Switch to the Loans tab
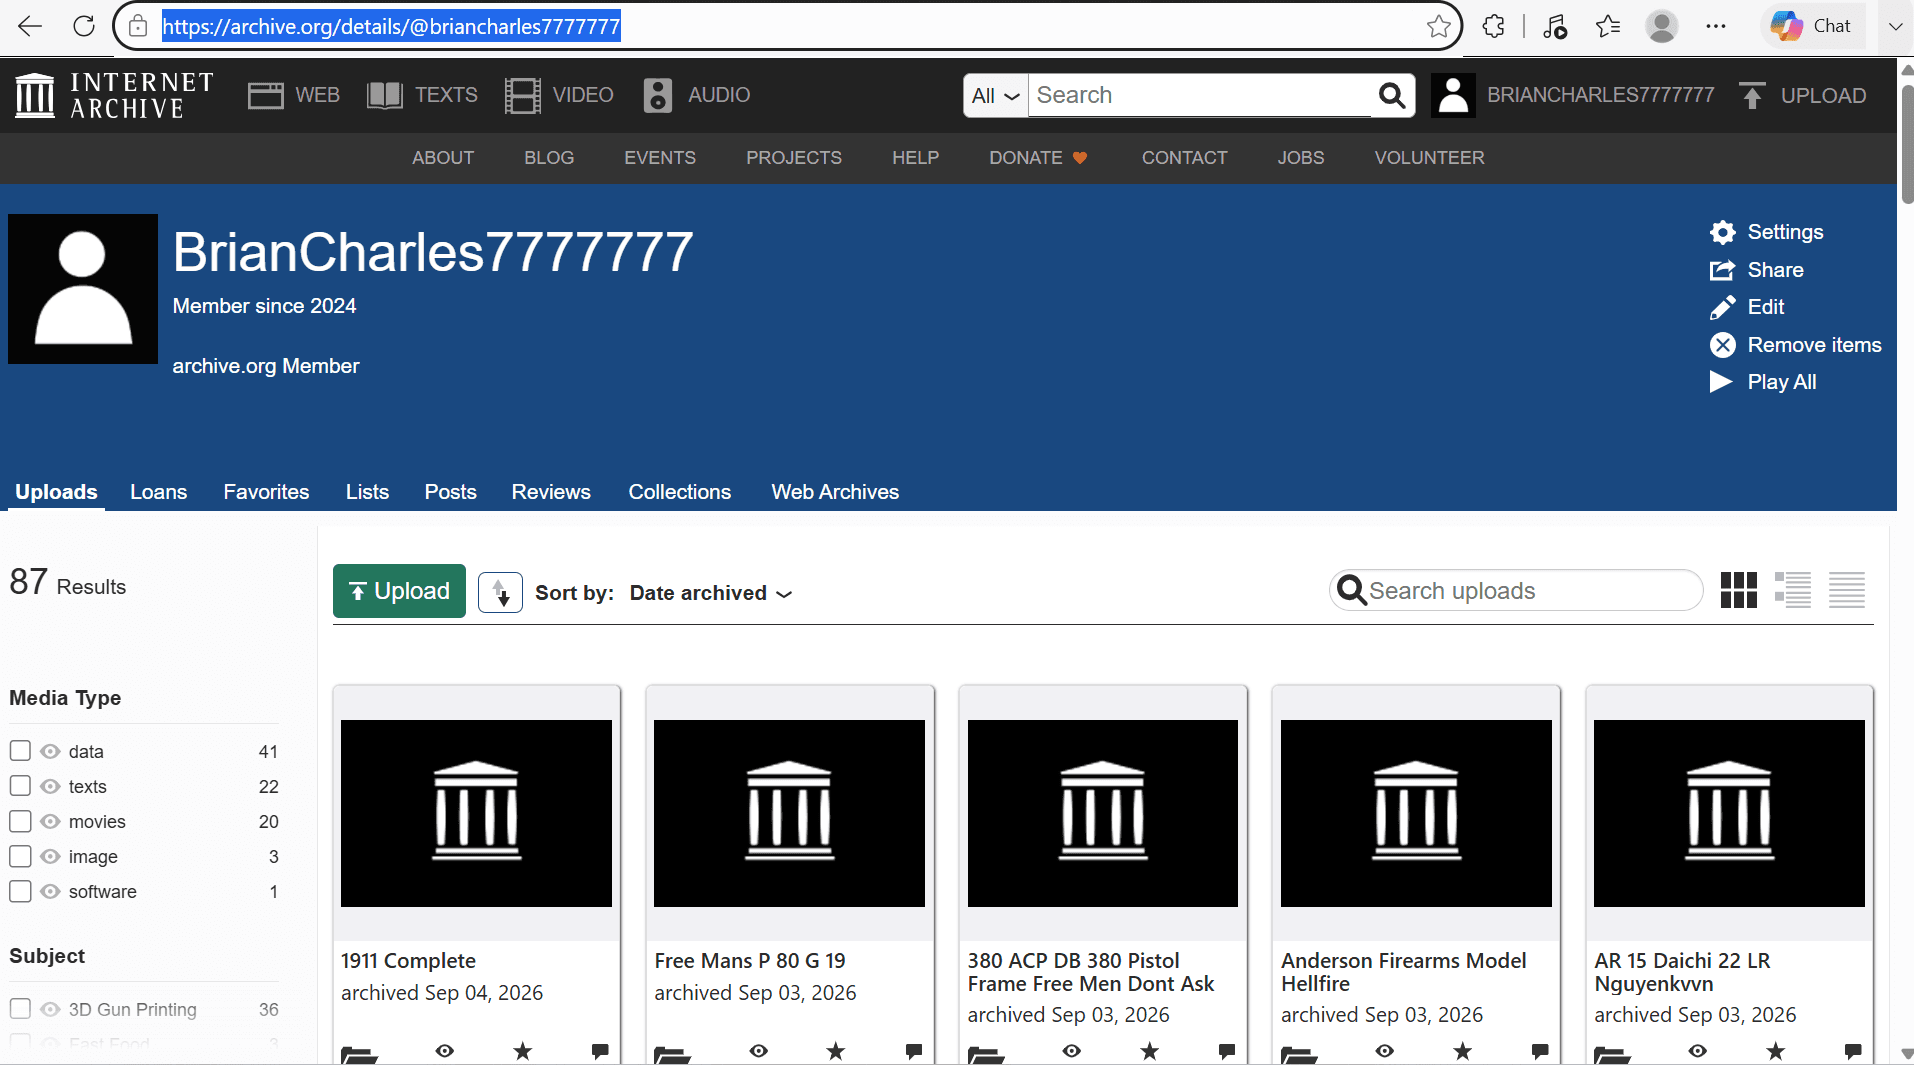Viewport: 1914px width, 1065px height. point(158,492)
